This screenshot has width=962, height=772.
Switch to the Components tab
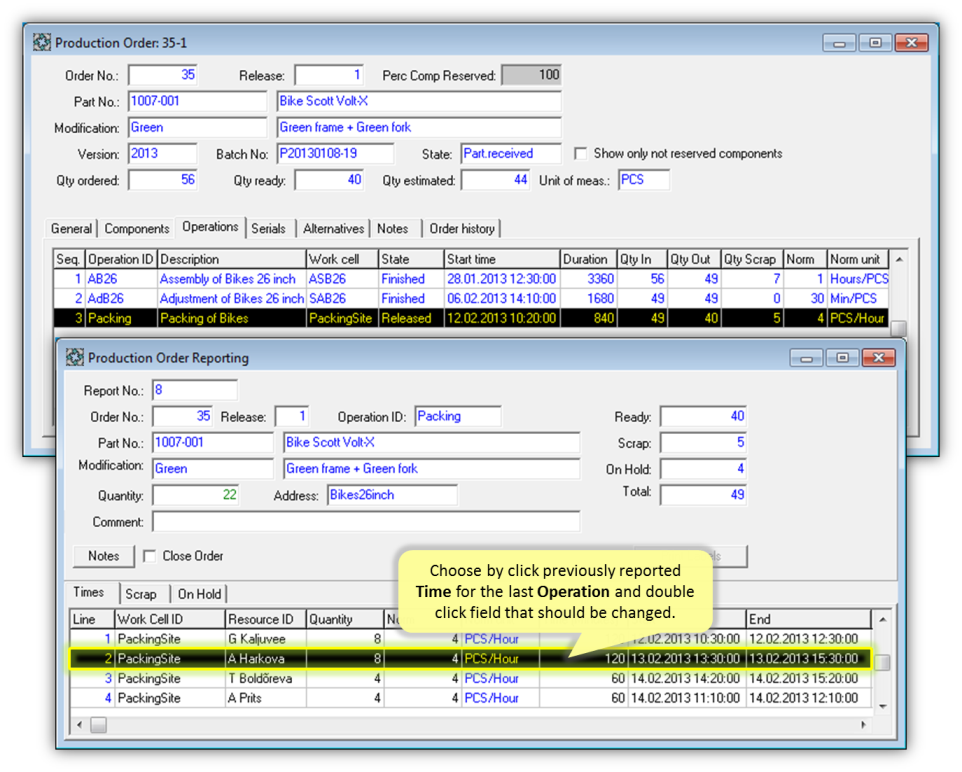coord(137,228)
